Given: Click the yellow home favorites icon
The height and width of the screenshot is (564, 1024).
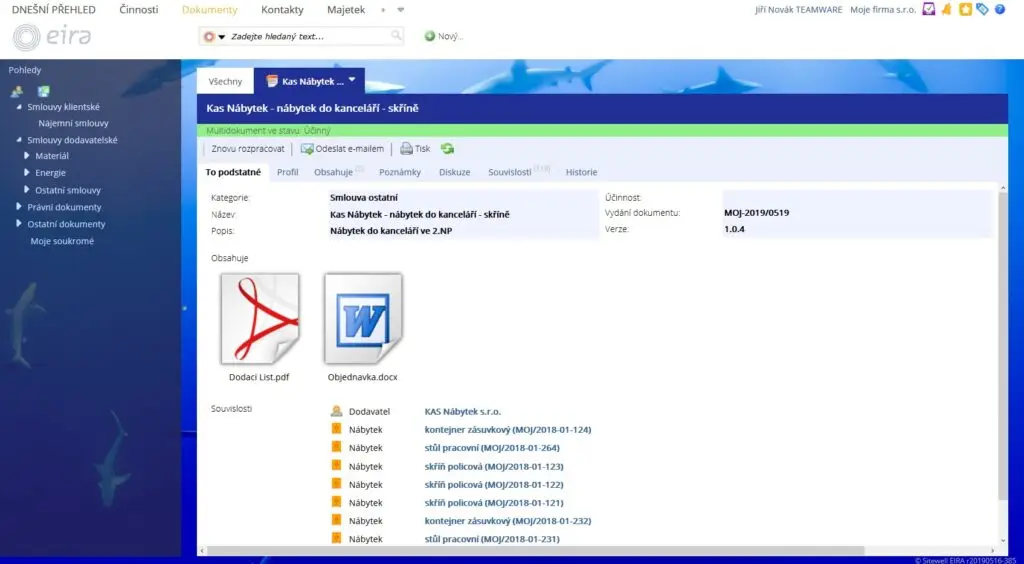Looking at the screenshot, I should pyautogui.click(x=965, y=10).
